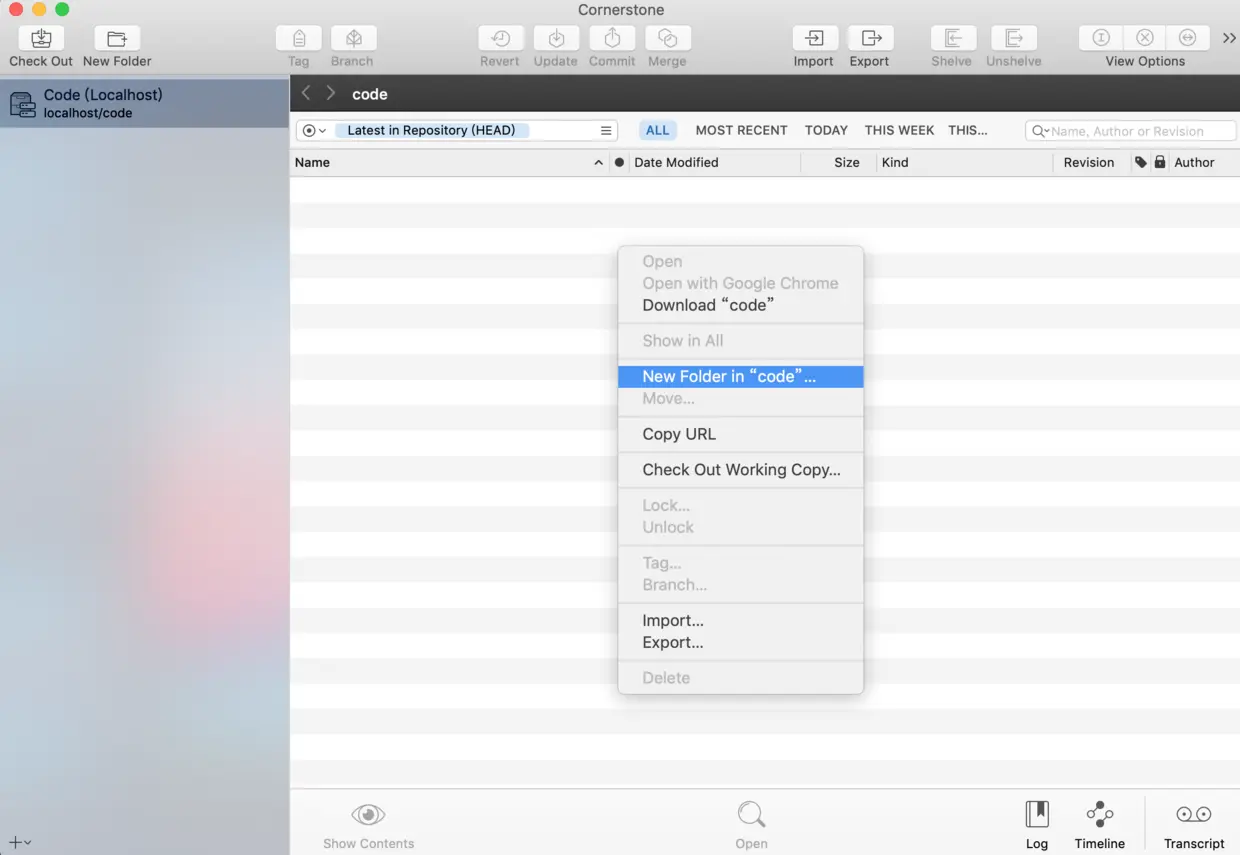Viewport: 1240px width, 855px height.
Task: Click the Tag toolbar icon
Action: tap(298, 39)
